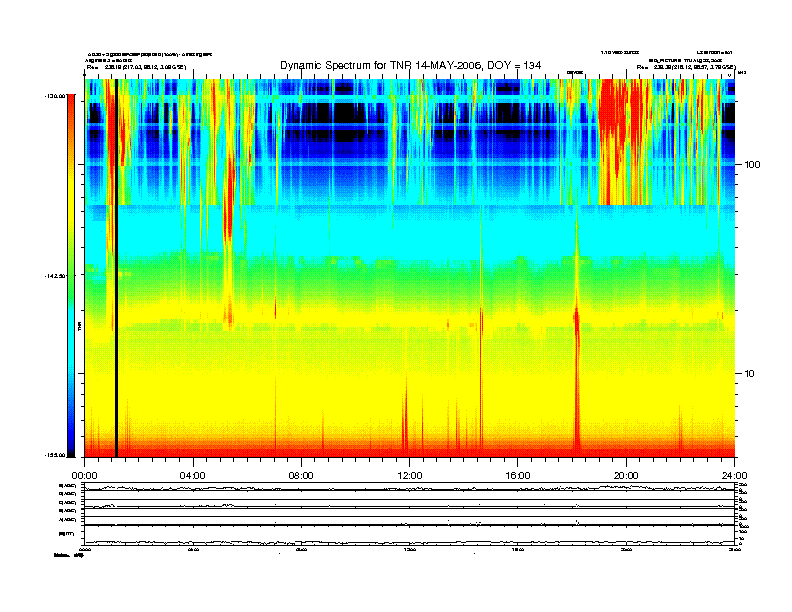The height and width of the screenshot is (612, 792).
Task: Select the '20:00' time axis label
Action: [626, 476]
